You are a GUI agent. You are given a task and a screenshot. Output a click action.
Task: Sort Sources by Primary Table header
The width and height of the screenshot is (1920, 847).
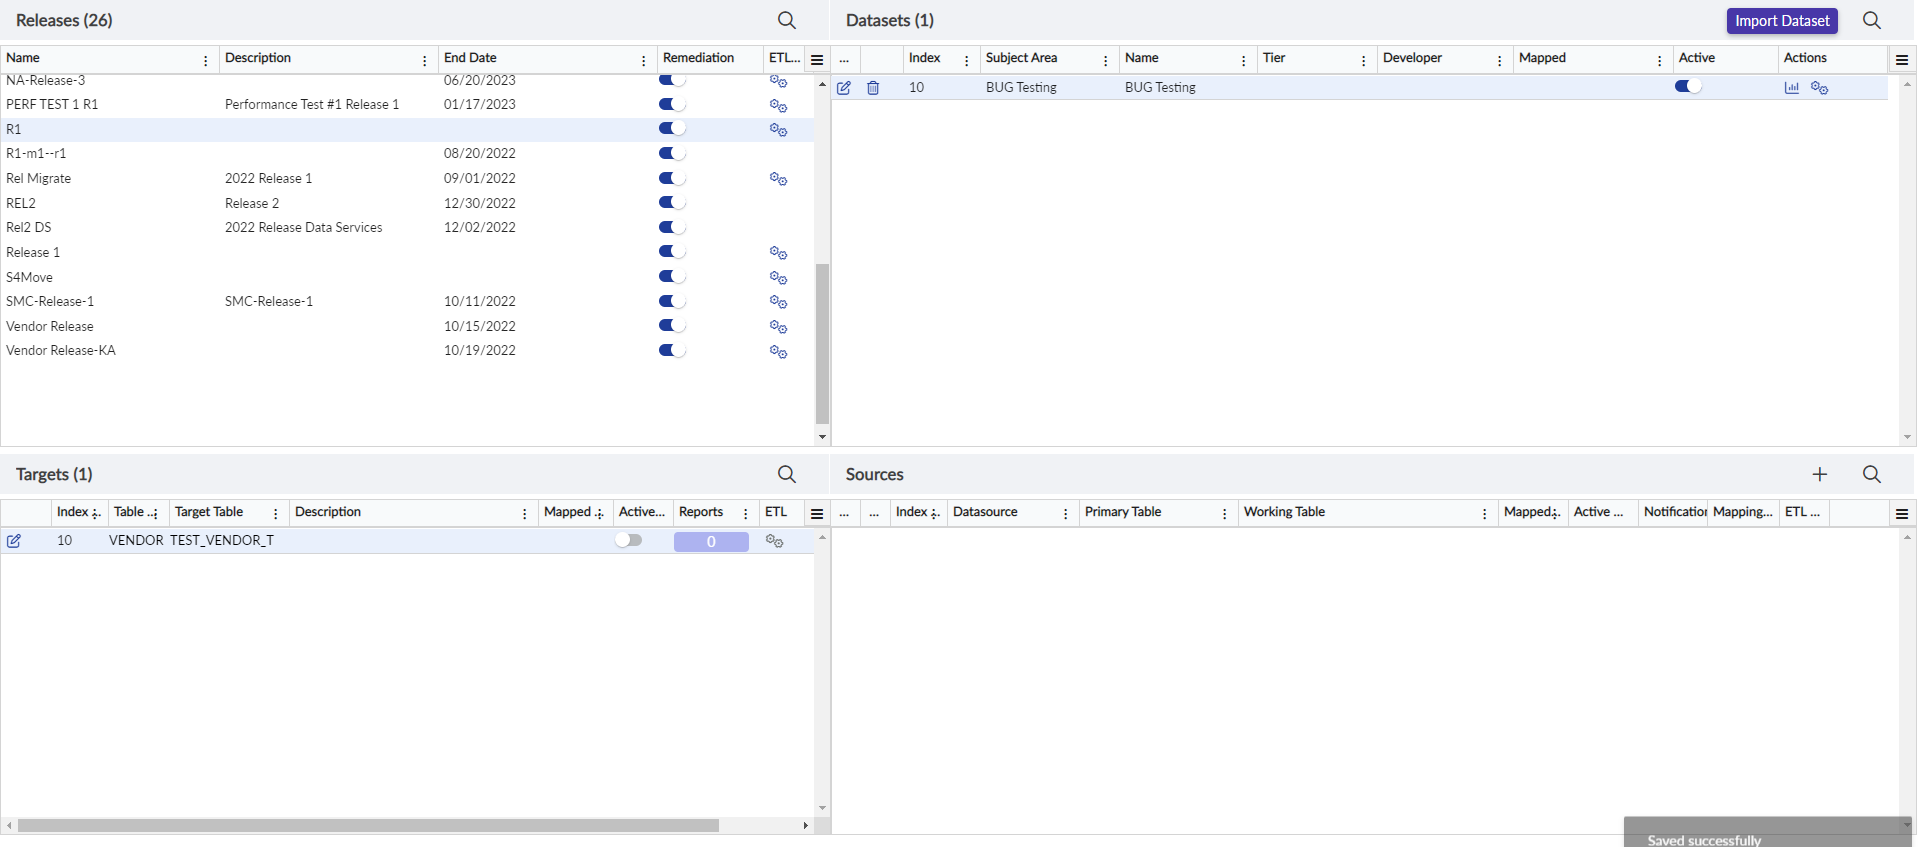coord(1123,512)
